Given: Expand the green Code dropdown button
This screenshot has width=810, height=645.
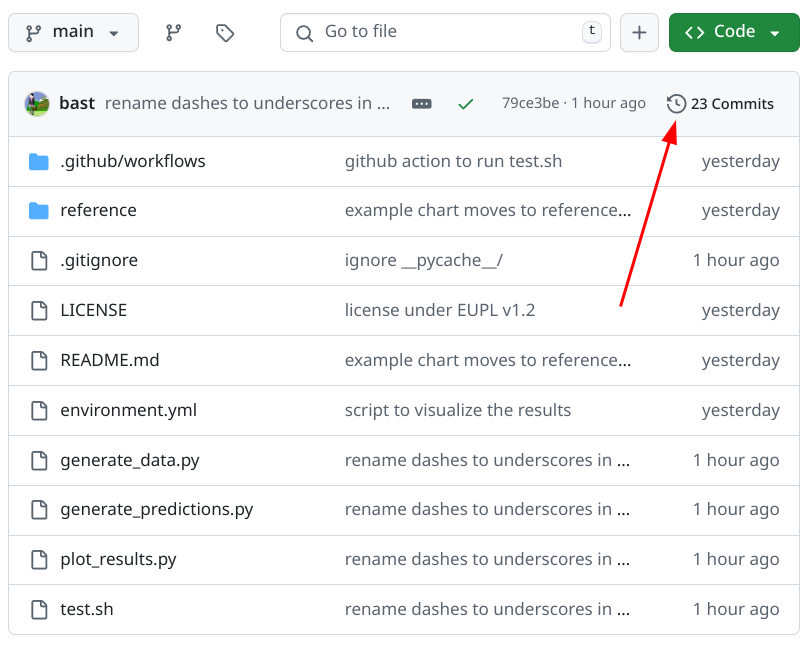Looking at the screenshot, I should point(733,33).
